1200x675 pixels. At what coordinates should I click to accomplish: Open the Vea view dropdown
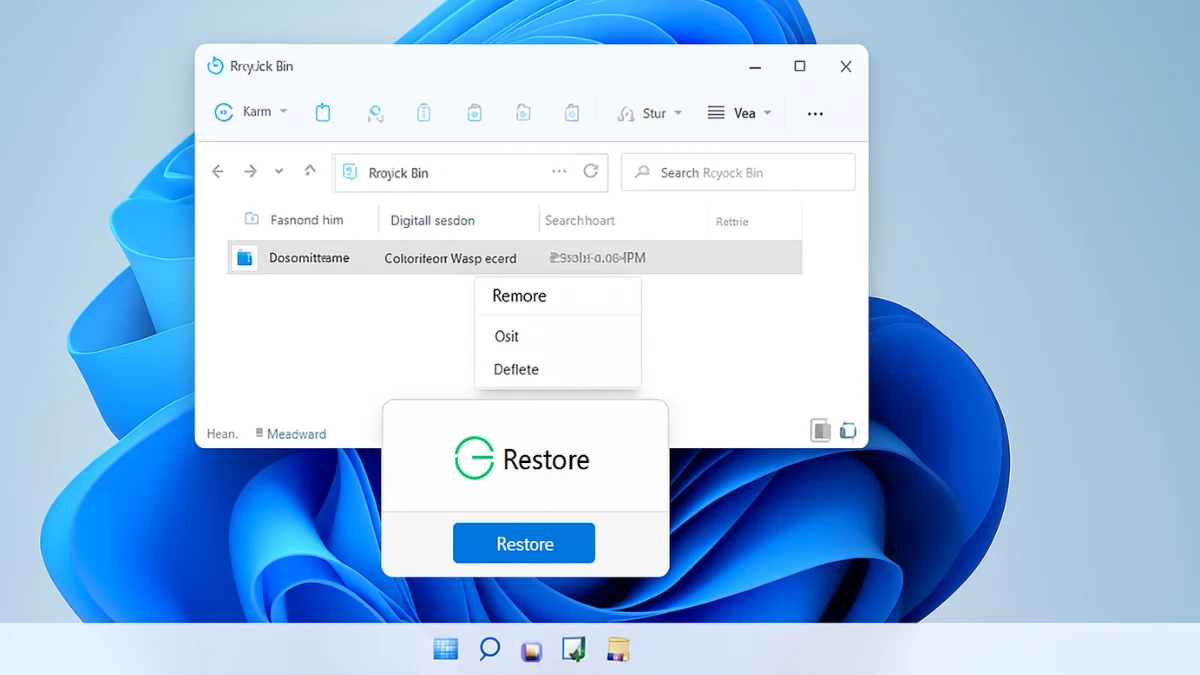click(739, 113)
